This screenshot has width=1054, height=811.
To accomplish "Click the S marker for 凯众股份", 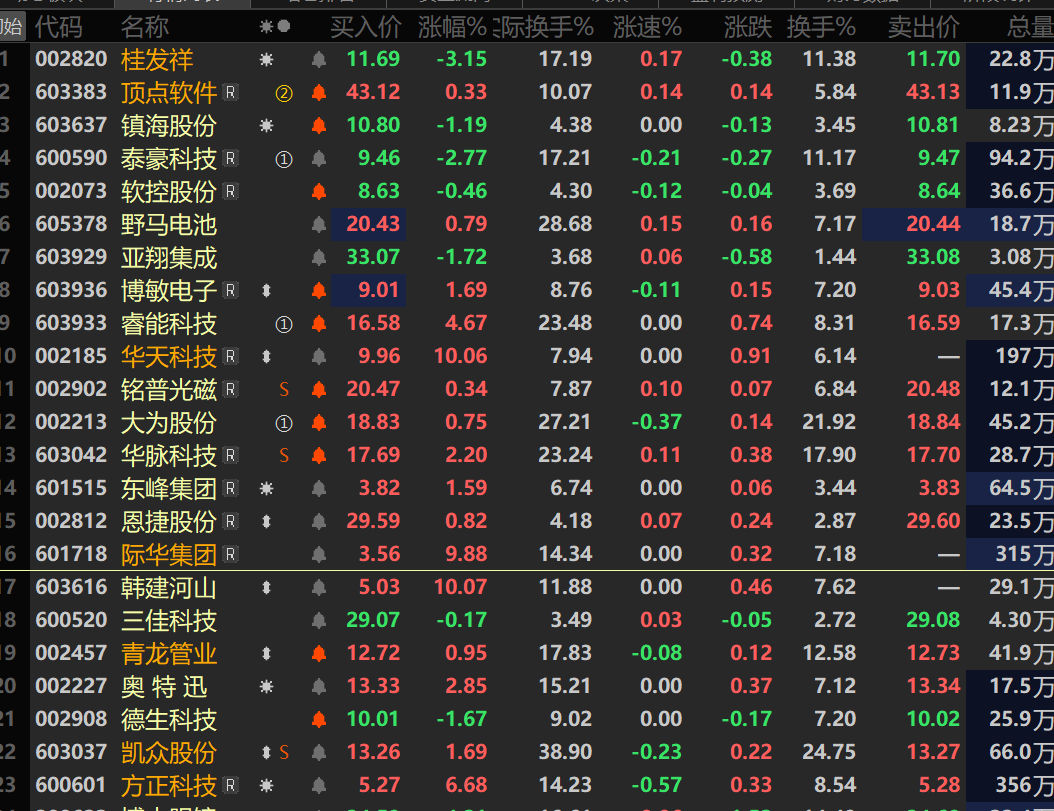I will tap(284, 752).
